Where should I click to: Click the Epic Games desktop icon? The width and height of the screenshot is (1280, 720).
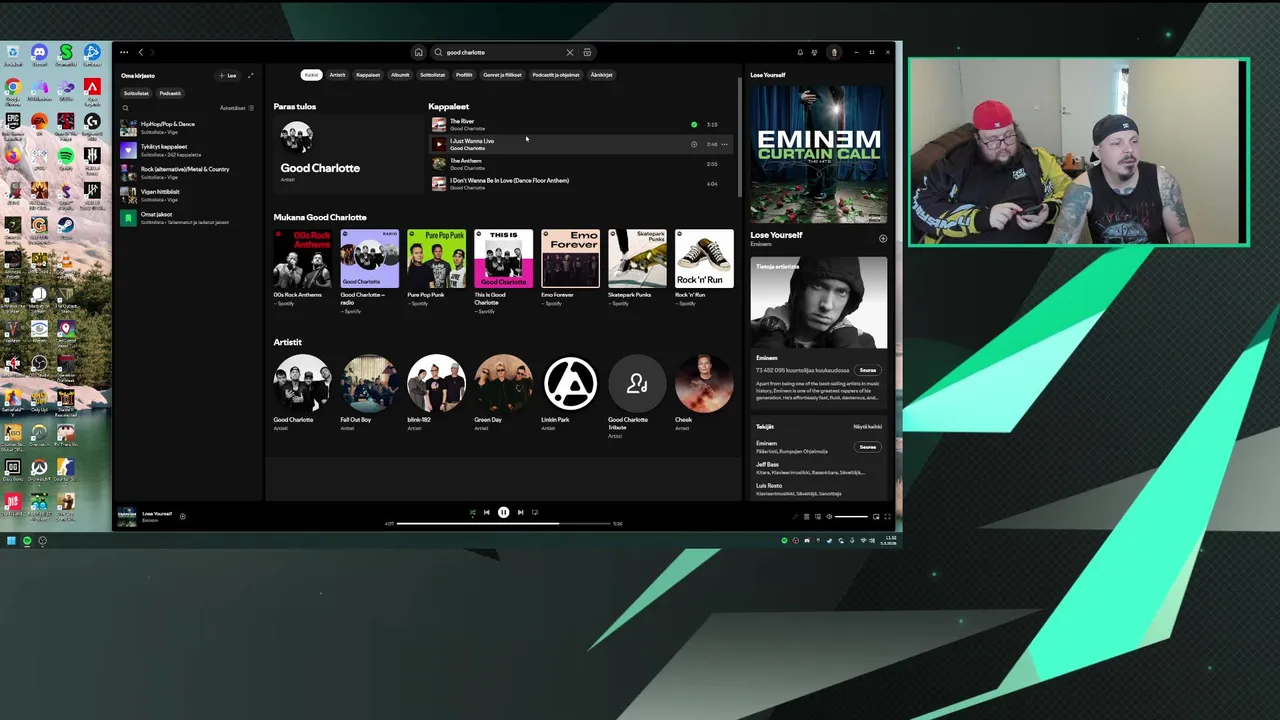point(13,121)
